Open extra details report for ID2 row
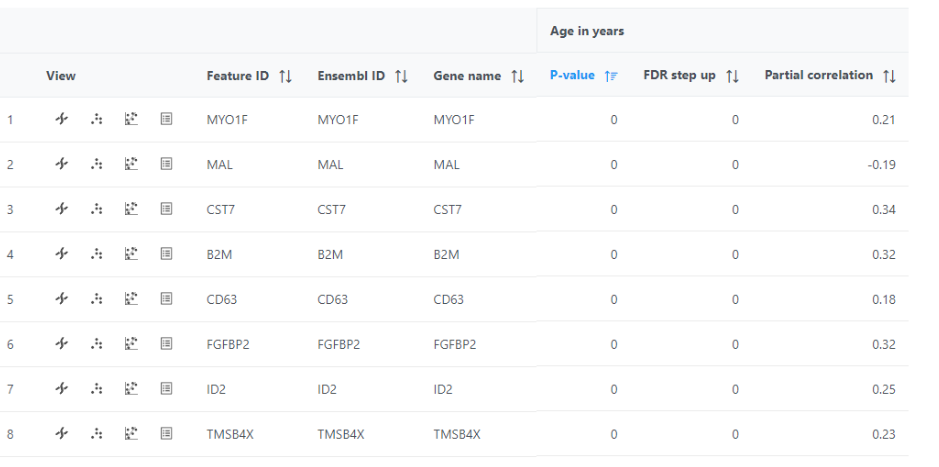 166,389
